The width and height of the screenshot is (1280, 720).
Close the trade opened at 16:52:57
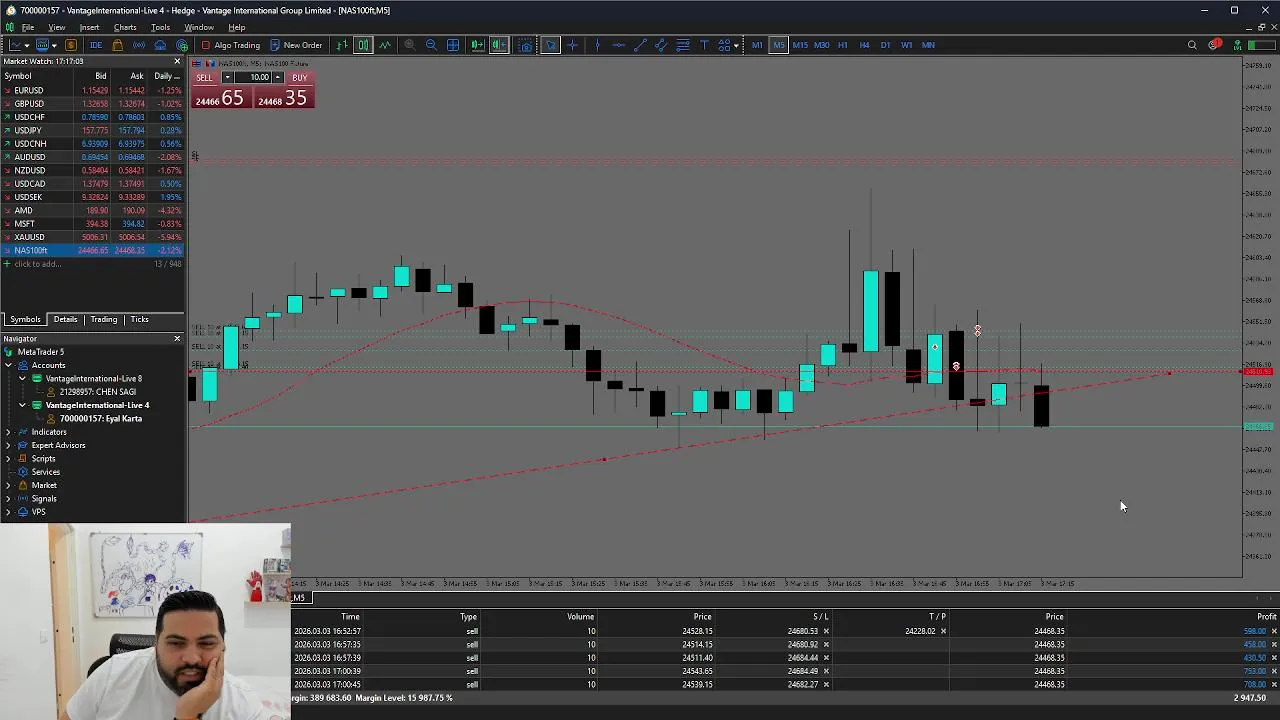[1274, 631]
